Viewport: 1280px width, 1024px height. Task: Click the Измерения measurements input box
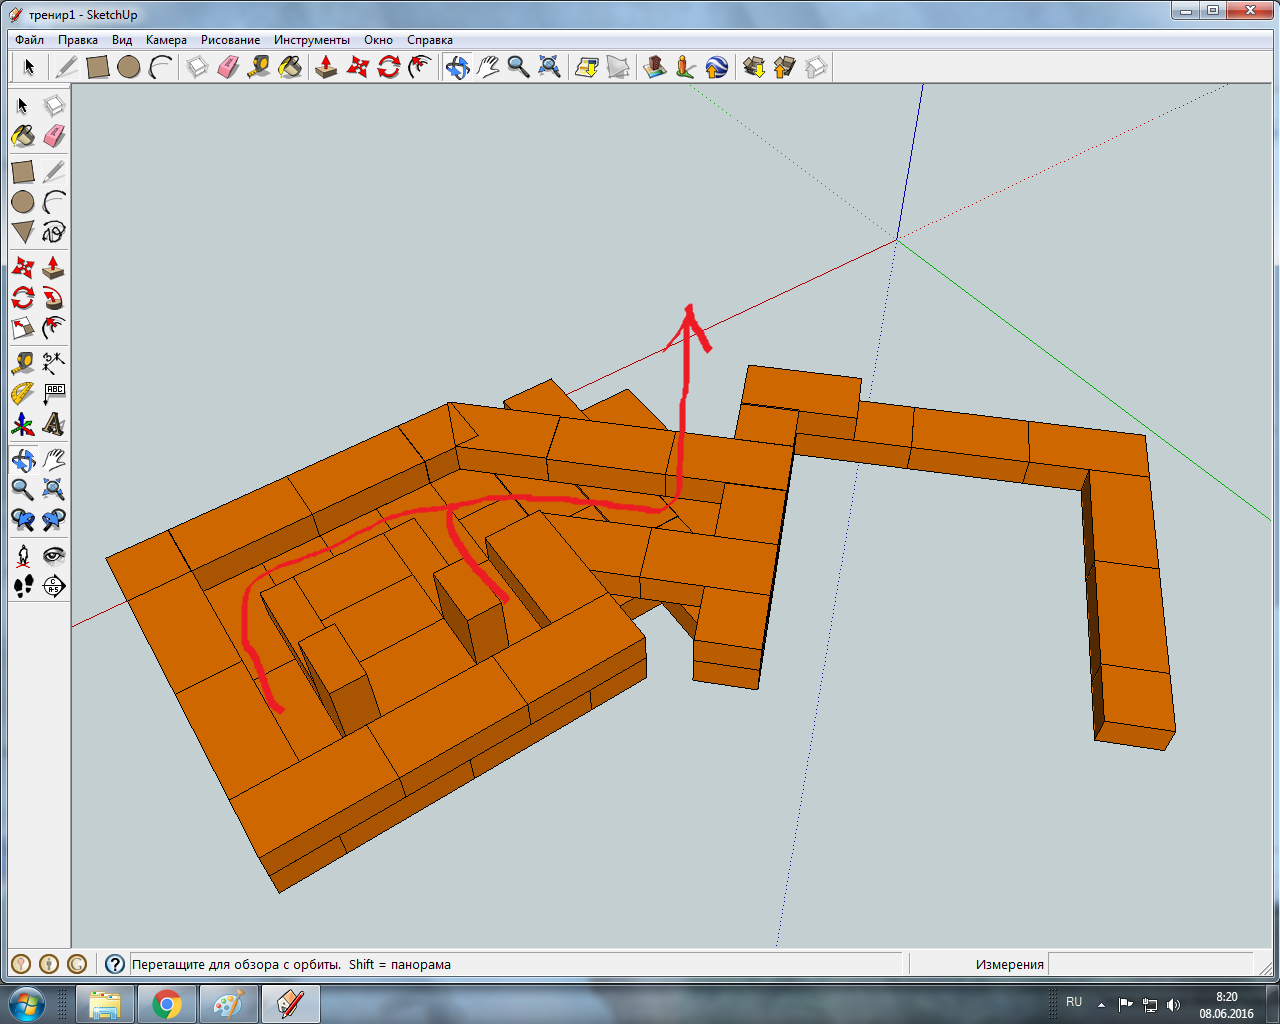1150,964
